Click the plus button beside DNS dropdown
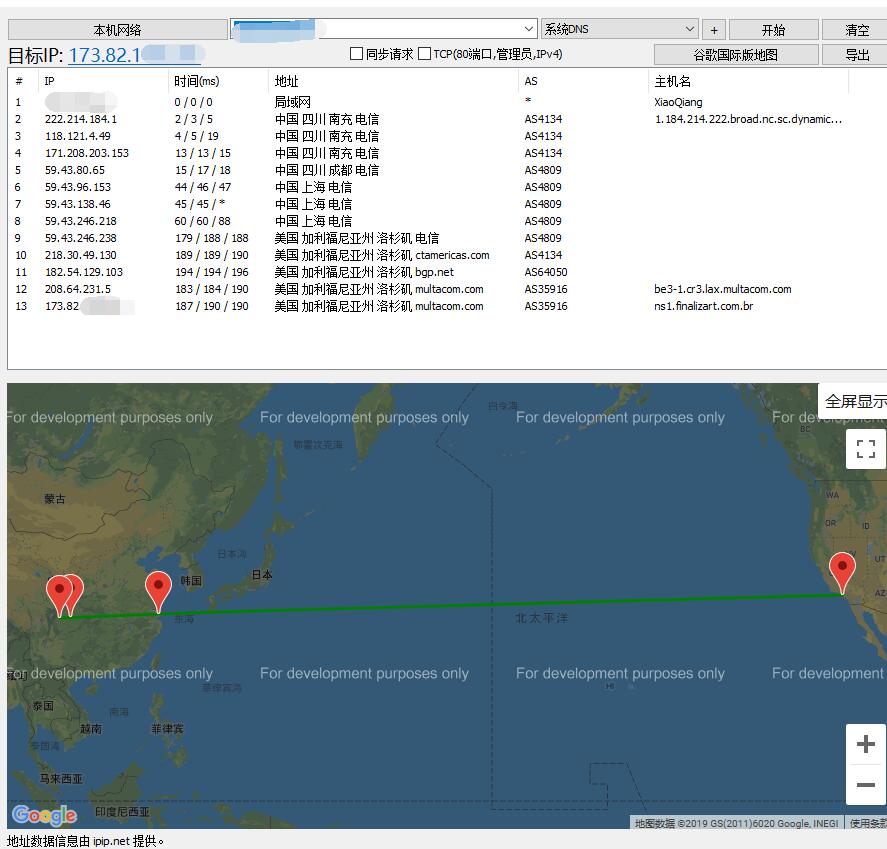 point(713,30)
